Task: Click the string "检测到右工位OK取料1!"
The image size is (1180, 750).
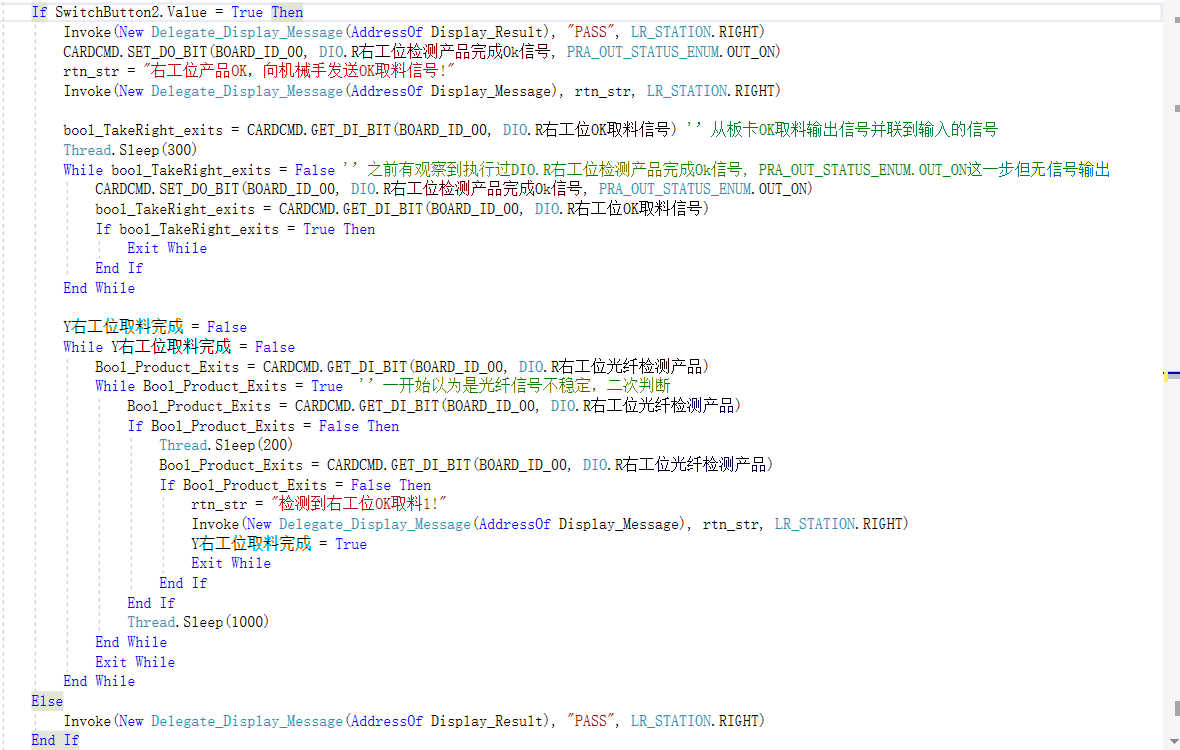Action: tap(359, 503)
